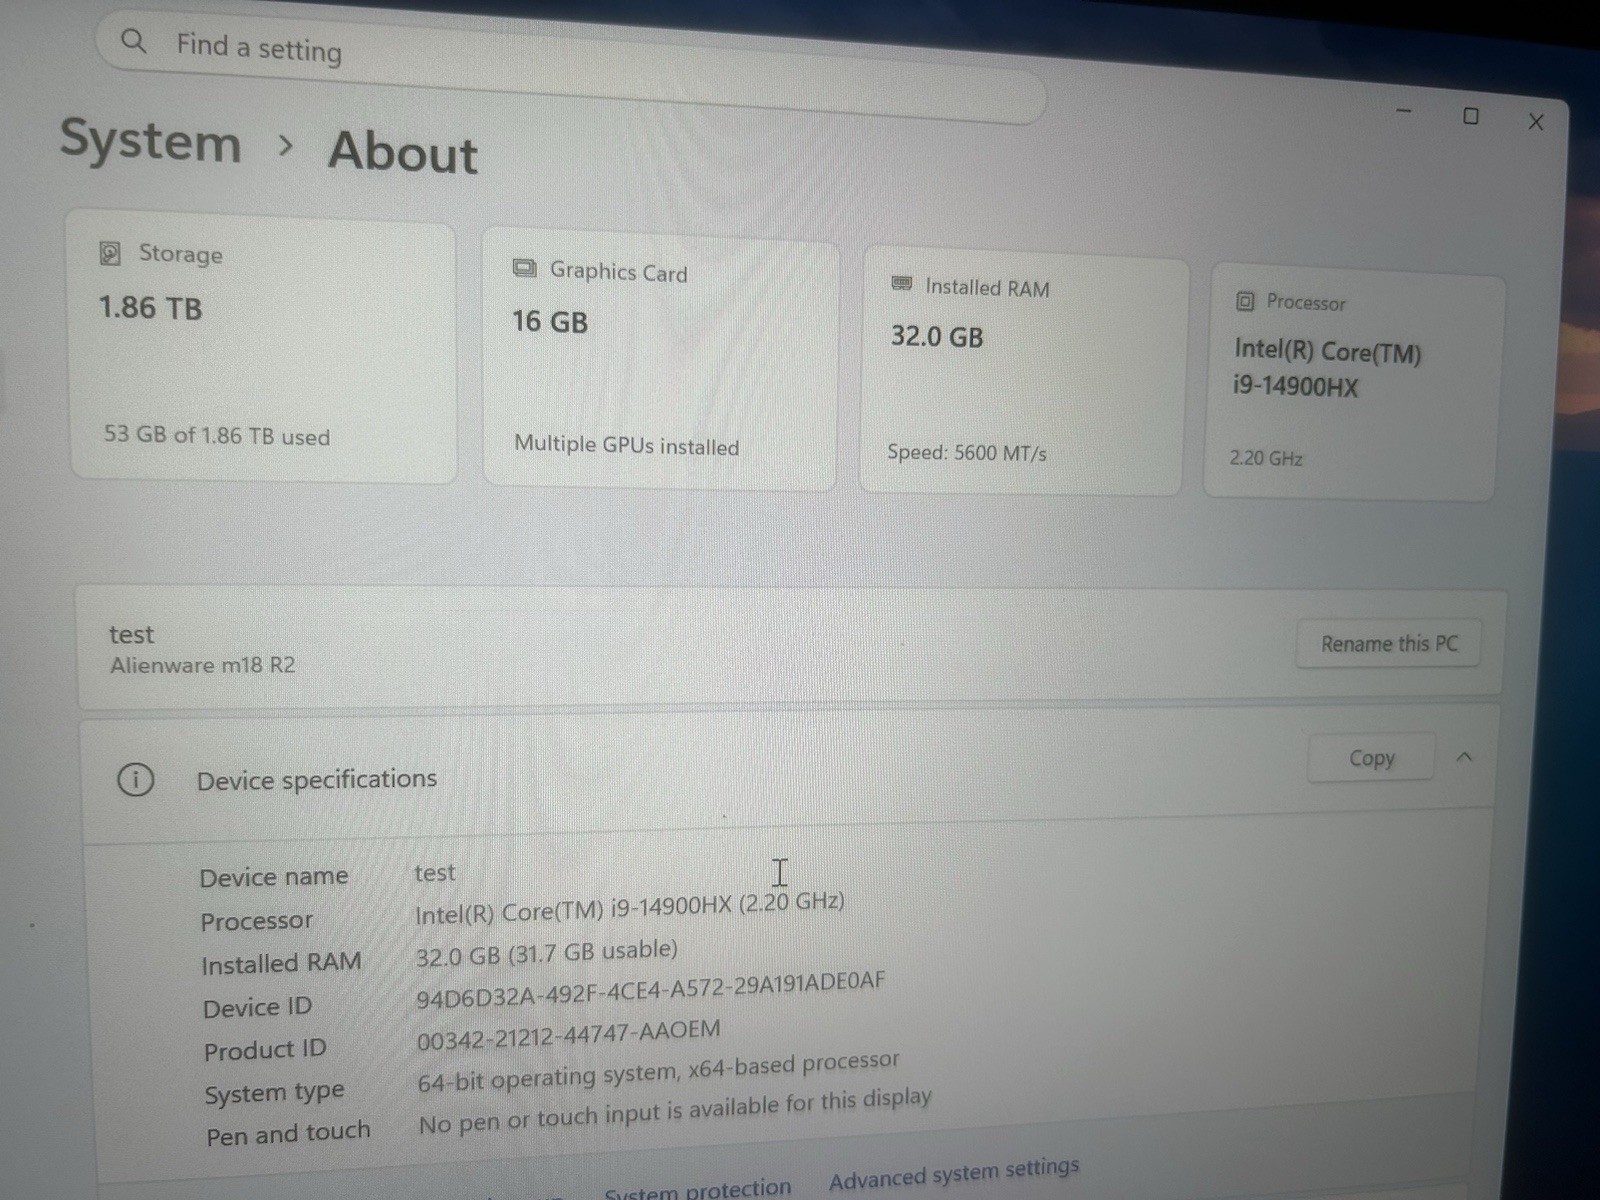
Task: Click the Storage drive icon
Action: tap(110, 253)
